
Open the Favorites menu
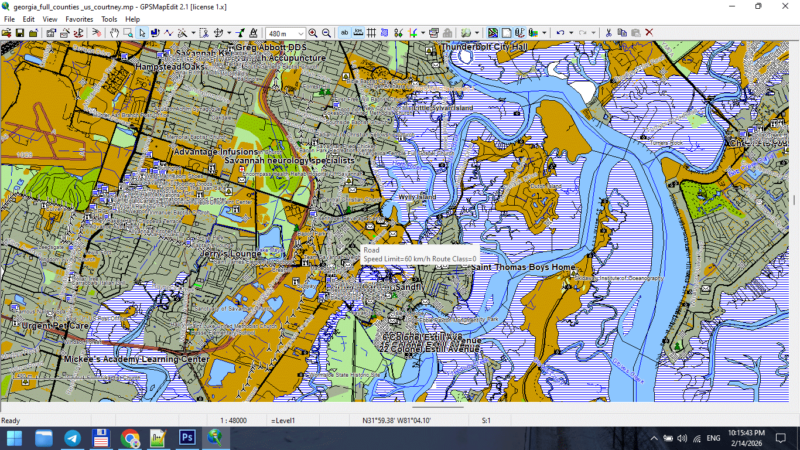79,19
